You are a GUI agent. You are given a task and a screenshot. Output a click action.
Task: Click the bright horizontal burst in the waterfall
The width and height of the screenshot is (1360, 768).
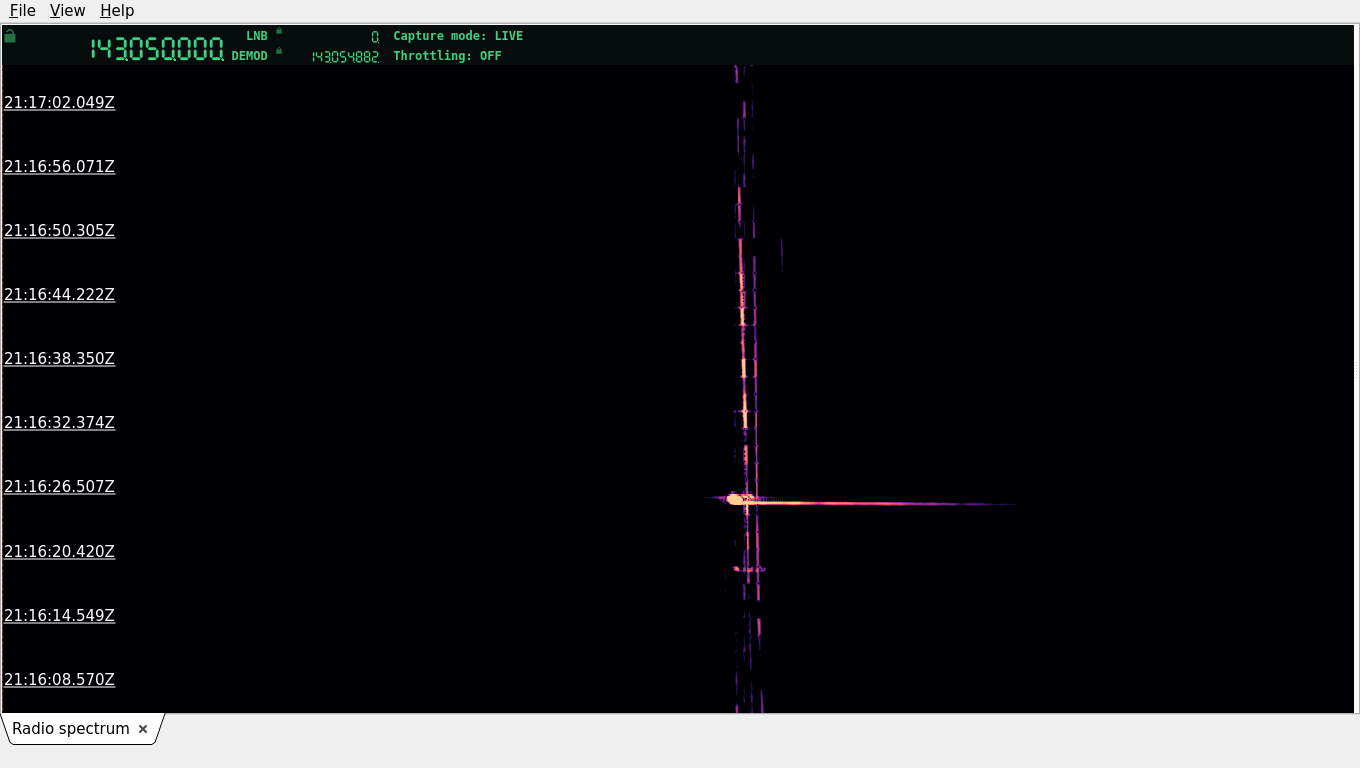(860, 501)
